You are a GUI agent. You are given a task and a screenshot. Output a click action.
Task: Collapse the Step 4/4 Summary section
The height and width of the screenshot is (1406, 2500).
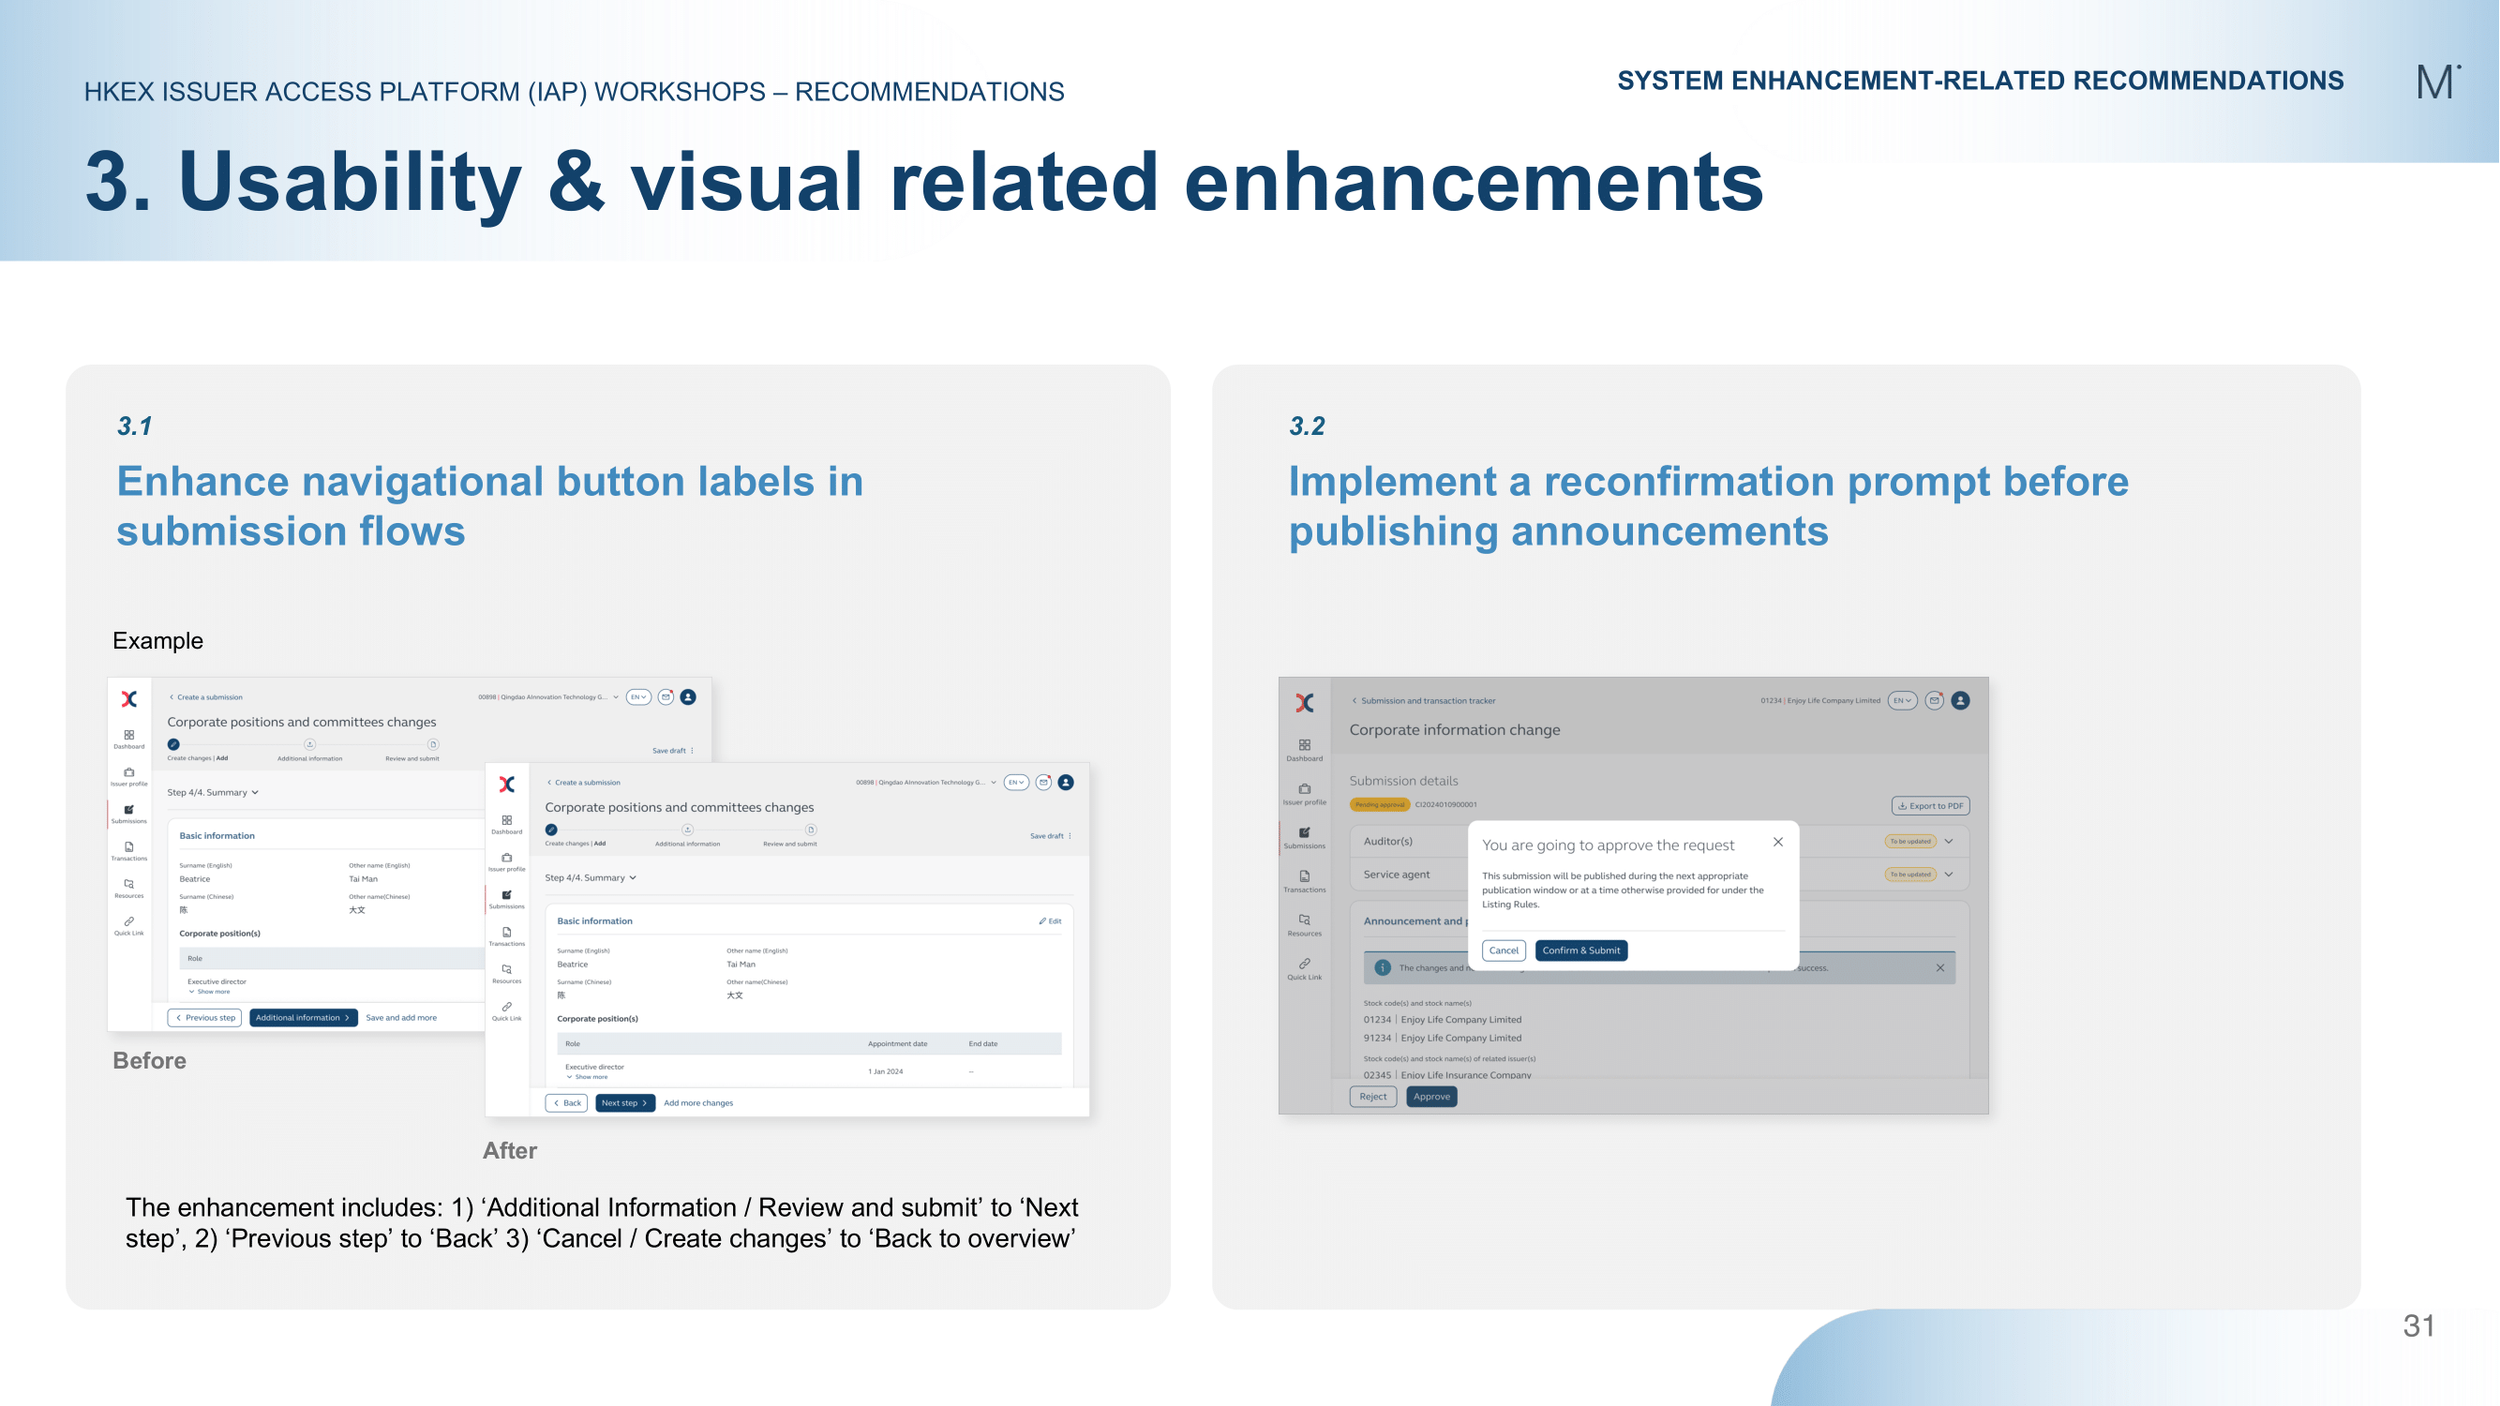632,877
